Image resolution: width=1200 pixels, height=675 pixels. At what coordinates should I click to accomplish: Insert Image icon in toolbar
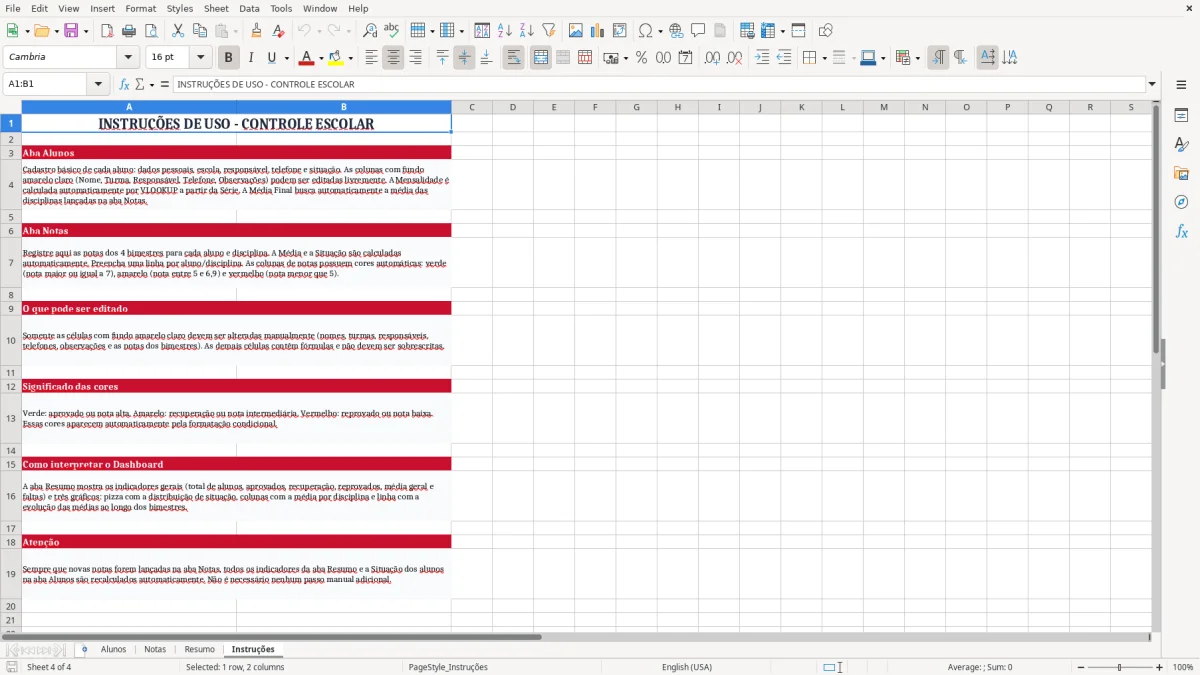coord(576,31)
